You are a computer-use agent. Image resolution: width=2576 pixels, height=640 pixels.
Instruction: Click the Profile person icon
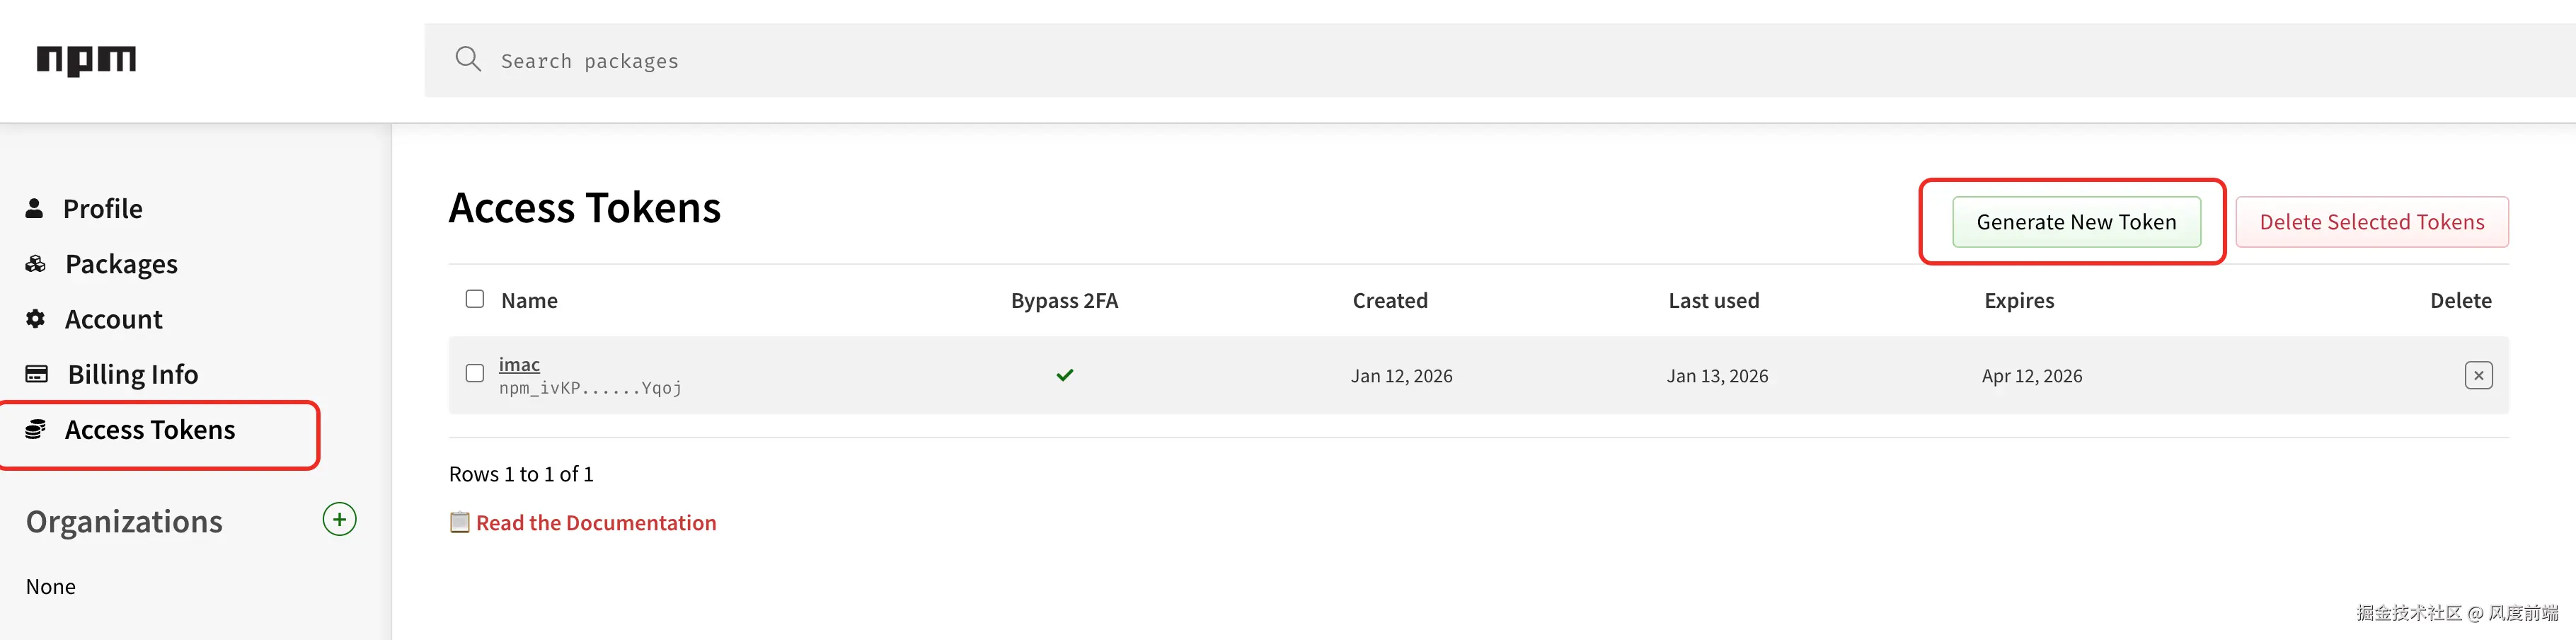tap(35, 208)
